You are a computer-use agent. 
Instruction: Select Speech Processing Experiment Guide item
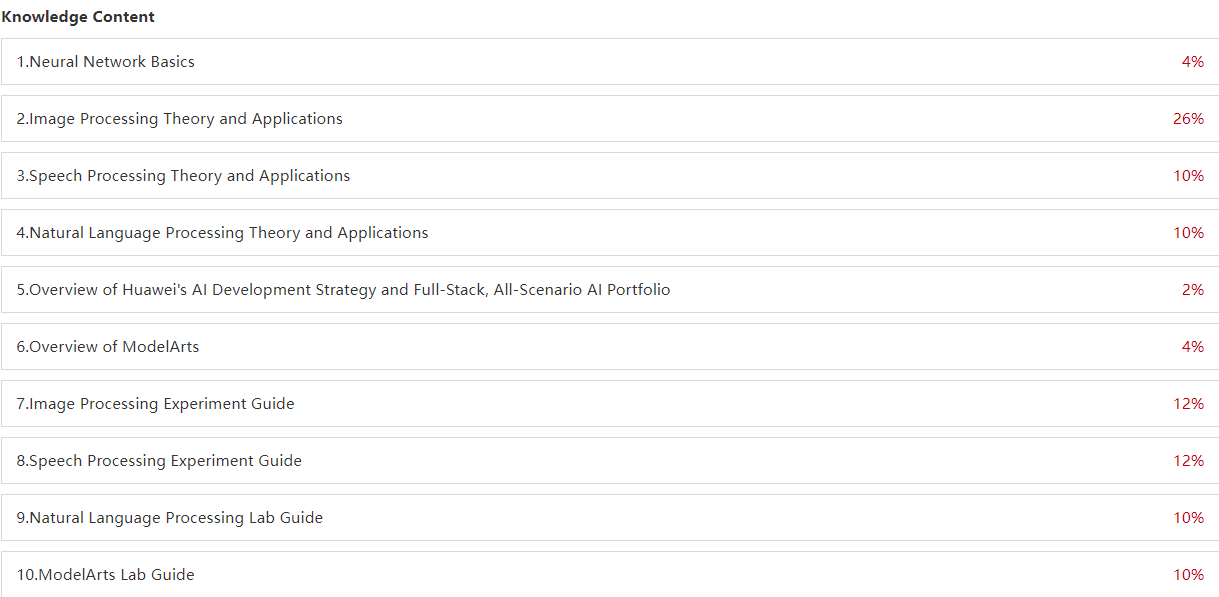click(x=609, y=461)
